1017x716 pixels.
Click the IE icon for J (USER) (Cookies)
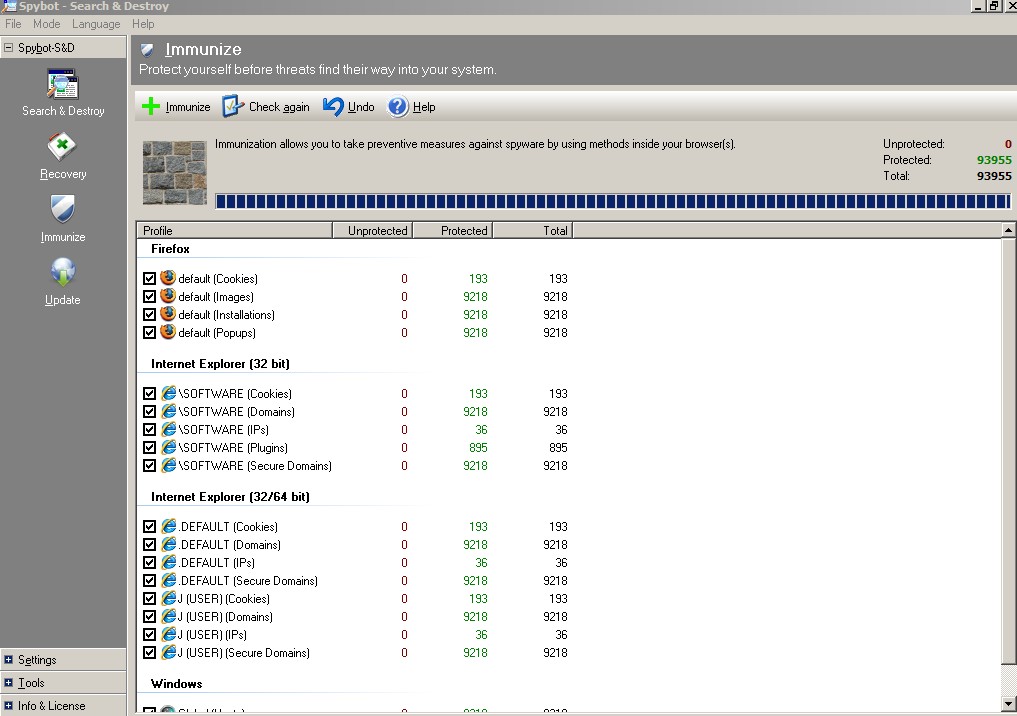(169, 598)
